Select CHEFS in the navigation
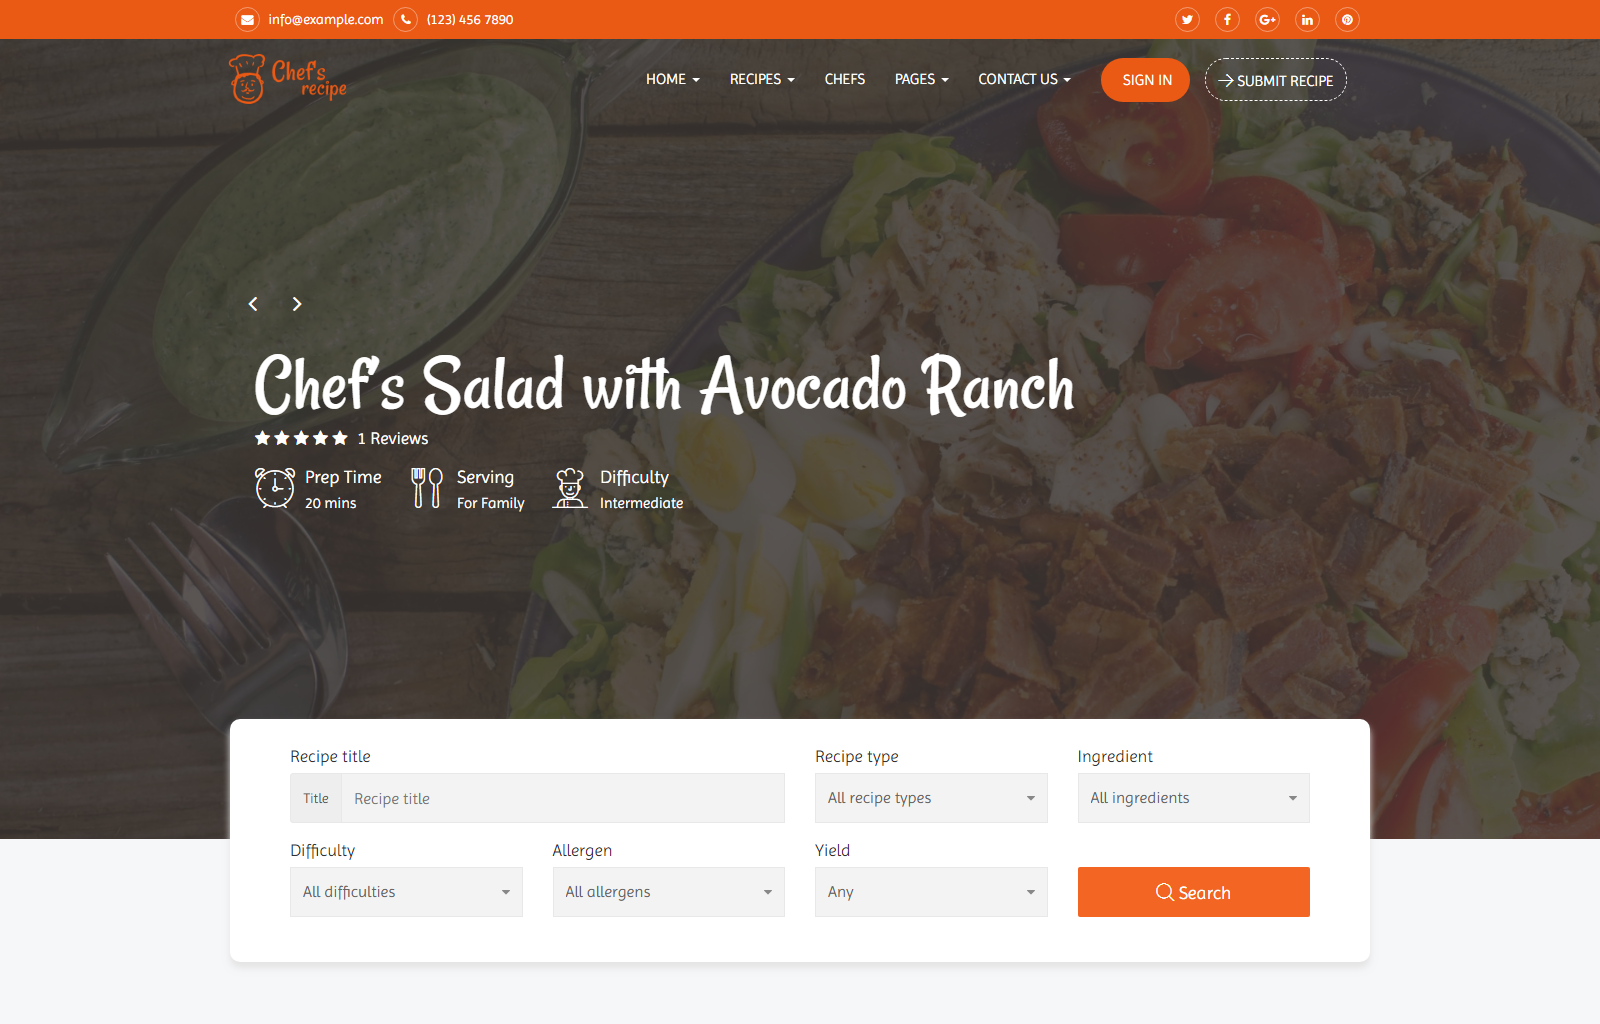The height and width of the screenshot is (1024, 1600). tap(845, 79)
